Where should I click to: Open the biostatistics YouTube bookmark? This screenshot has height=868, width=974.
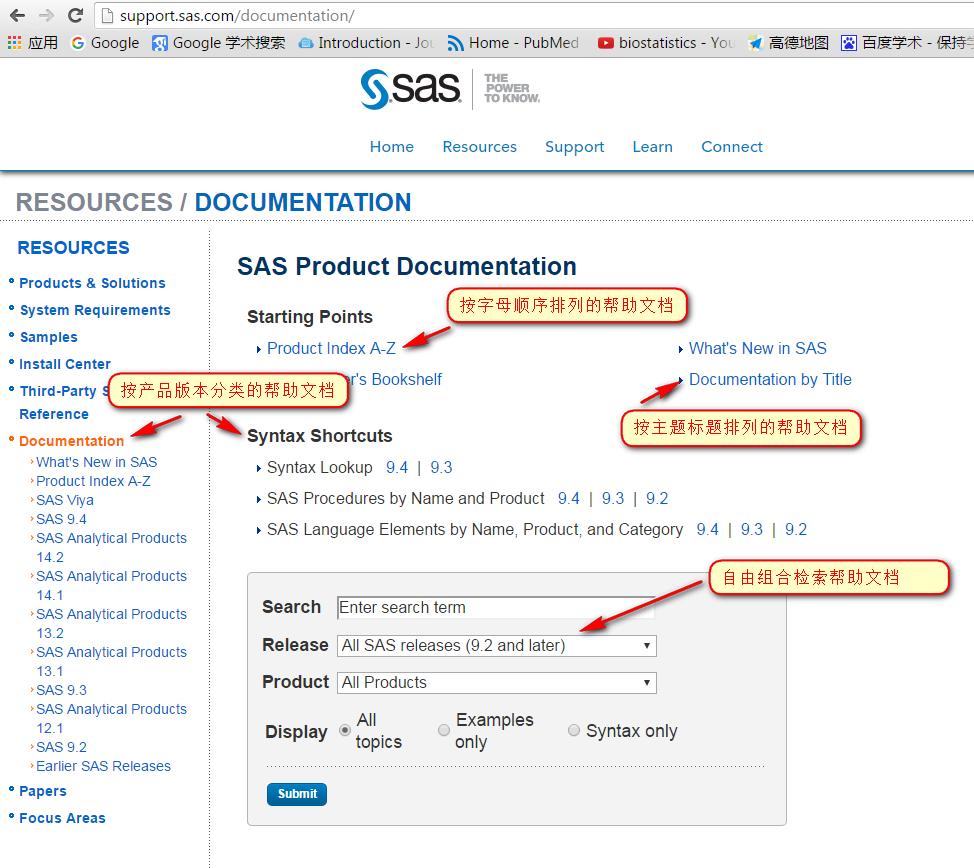click(666, 43)
